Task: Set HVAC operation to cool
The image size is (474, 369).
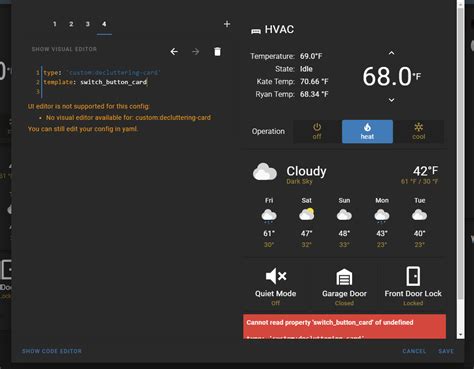Action: pyautogui.click(x=419, y=131)
